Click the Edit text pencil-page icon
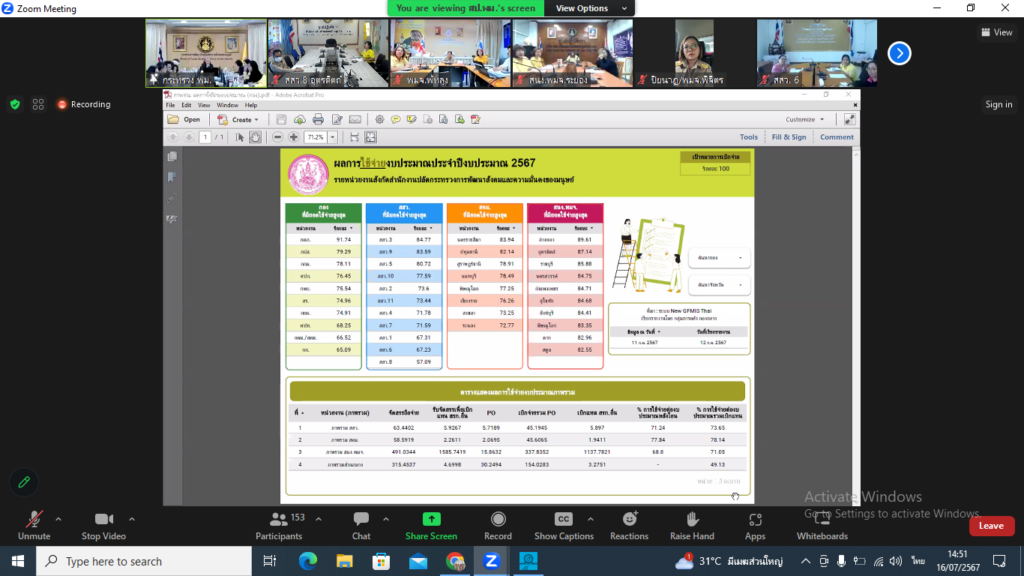 point(337,120)
